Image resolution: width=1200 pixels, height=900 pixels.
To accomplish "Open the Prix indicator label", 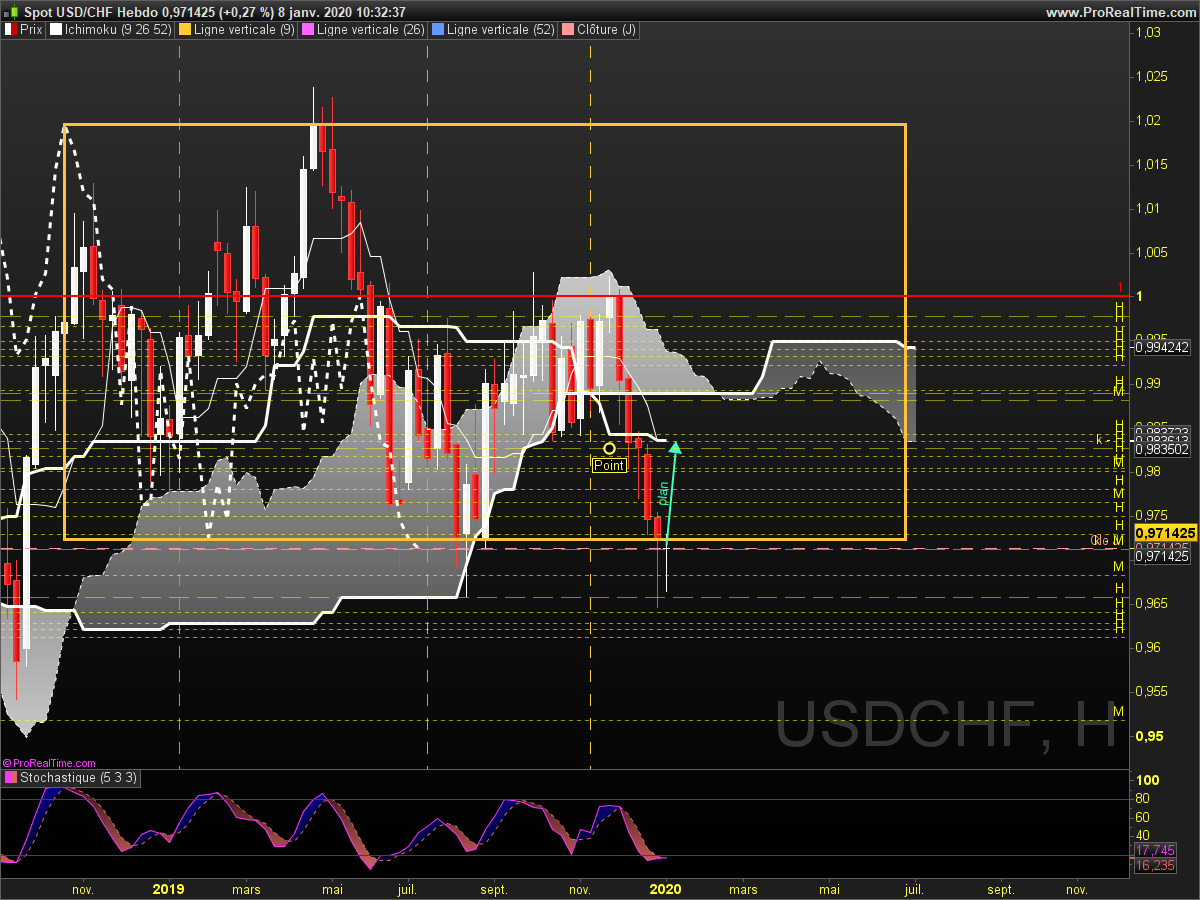I will click(31, 30).
